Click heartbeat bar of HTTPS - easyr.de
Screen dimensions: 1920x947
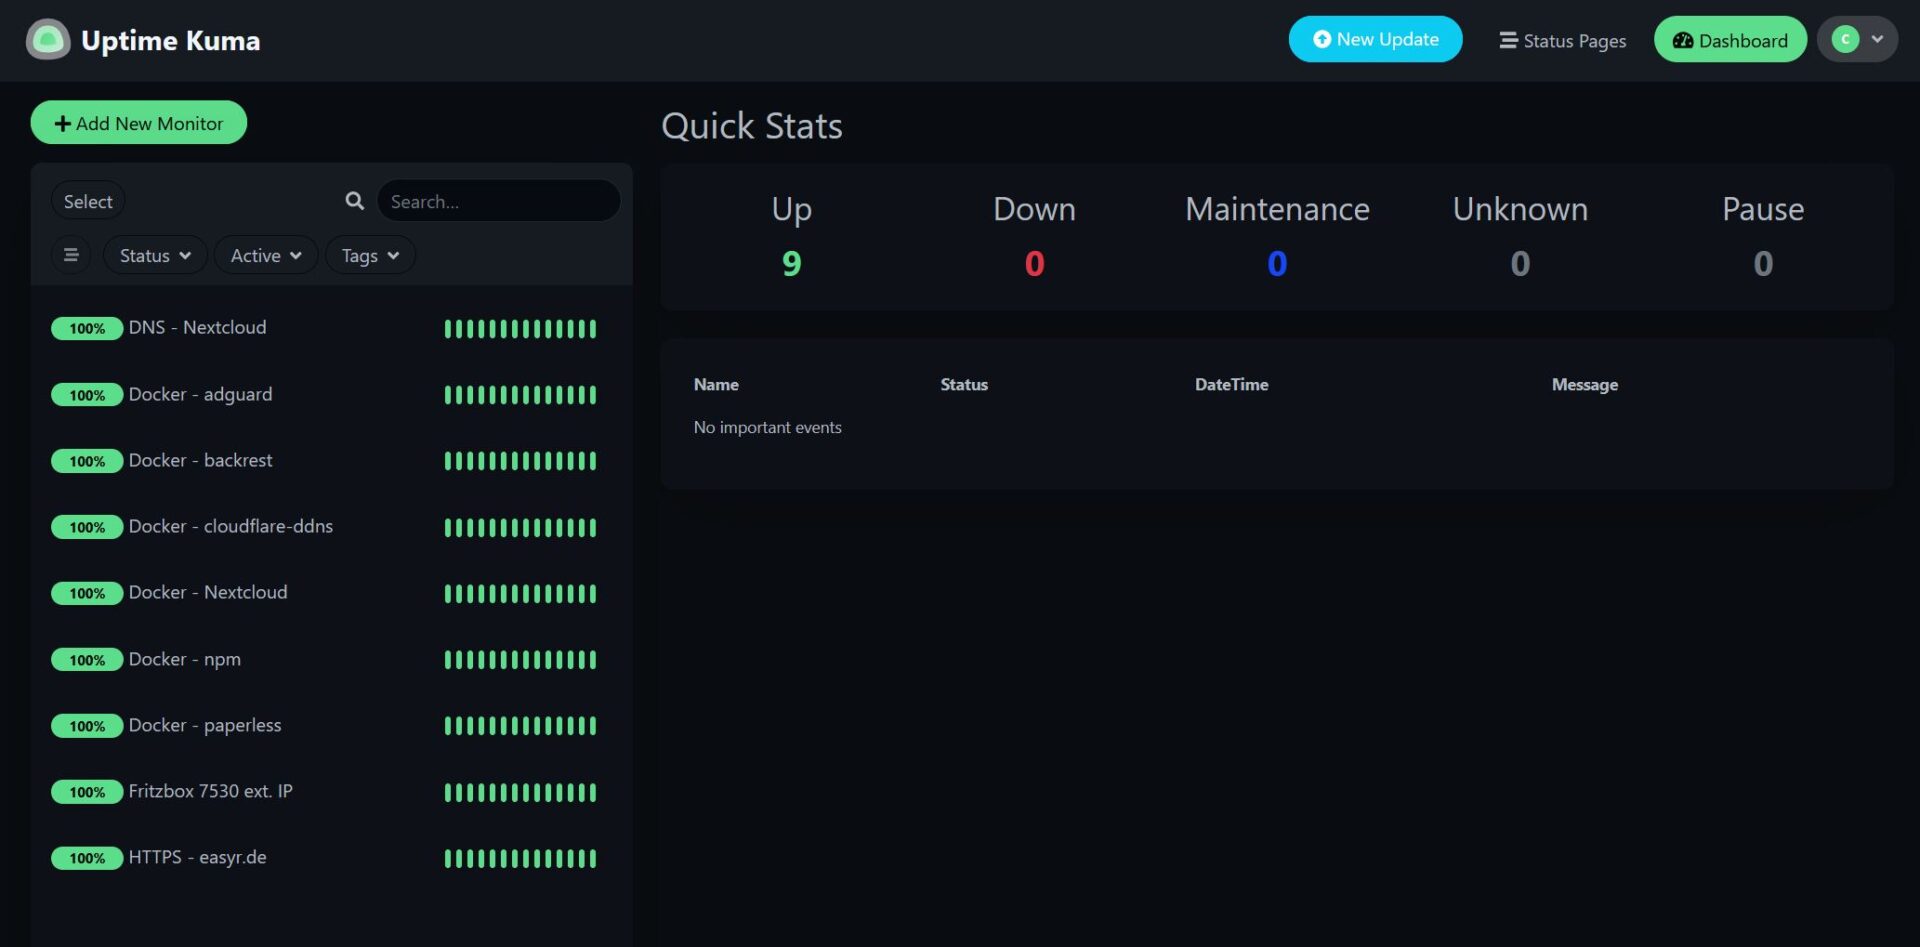tap(520, 858)
